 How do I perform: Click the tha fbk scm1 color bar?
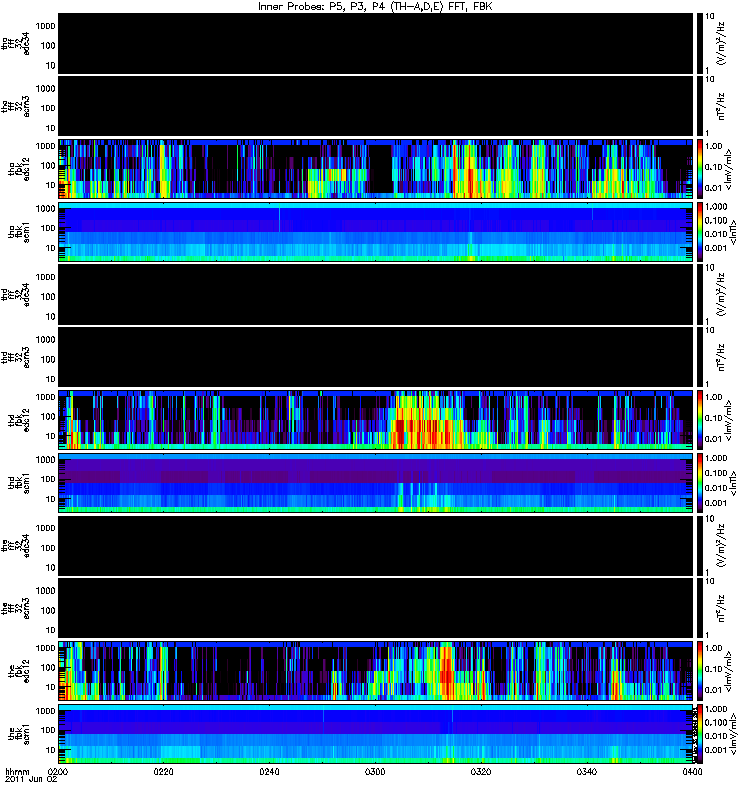tap(699, 232)
